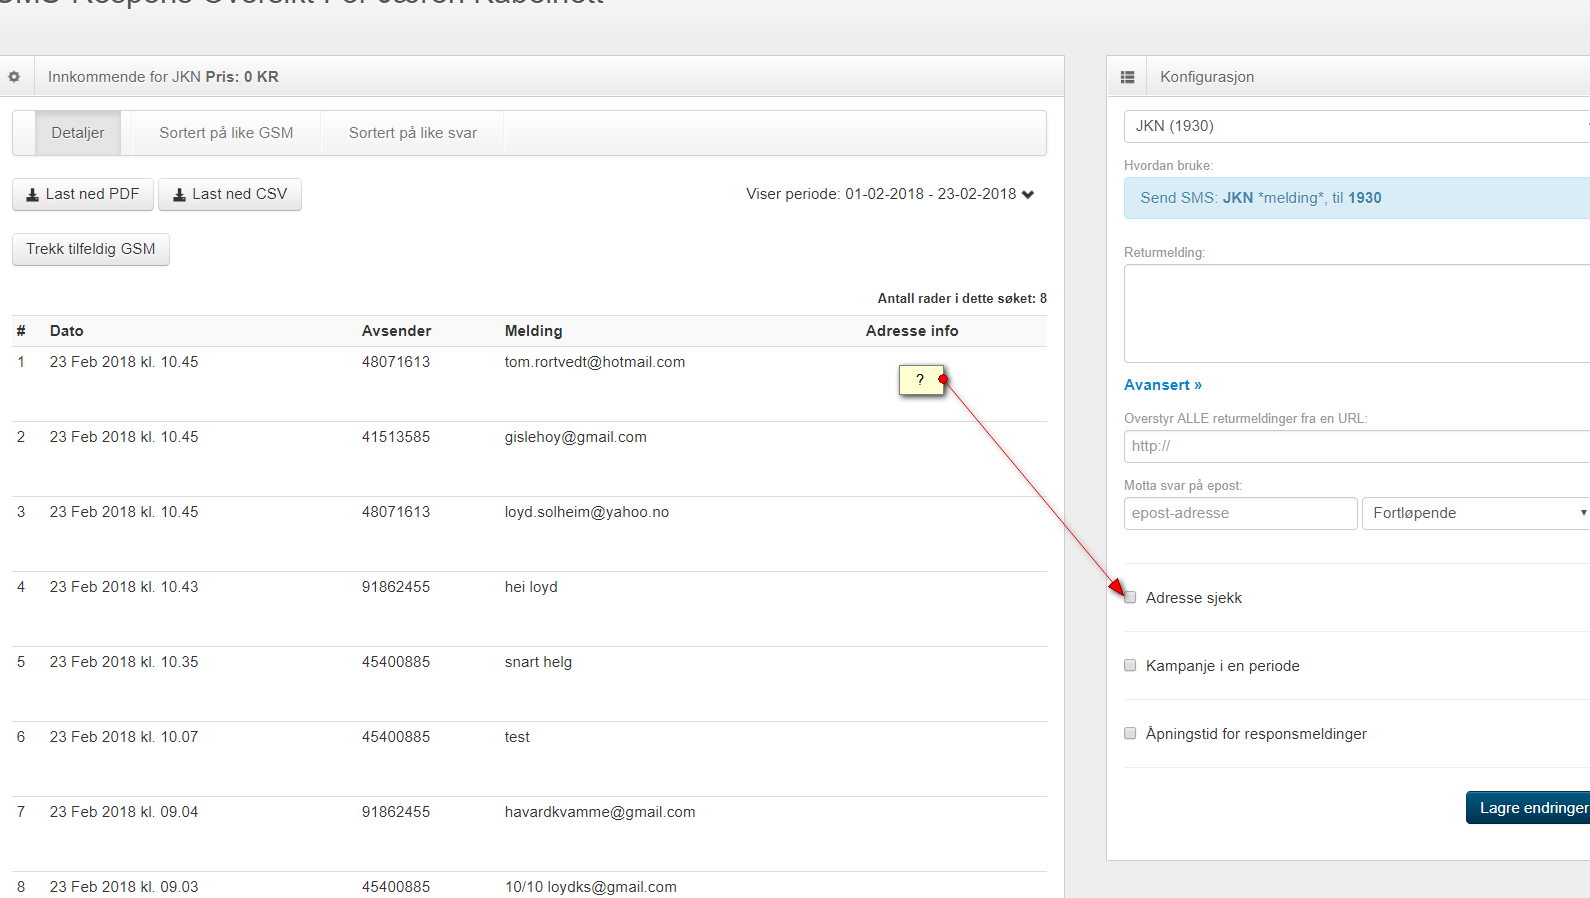Toggle Kampanje i en periode checkbox
The width and height of the screenshot is (1590, 898).
pos(1130,666)
